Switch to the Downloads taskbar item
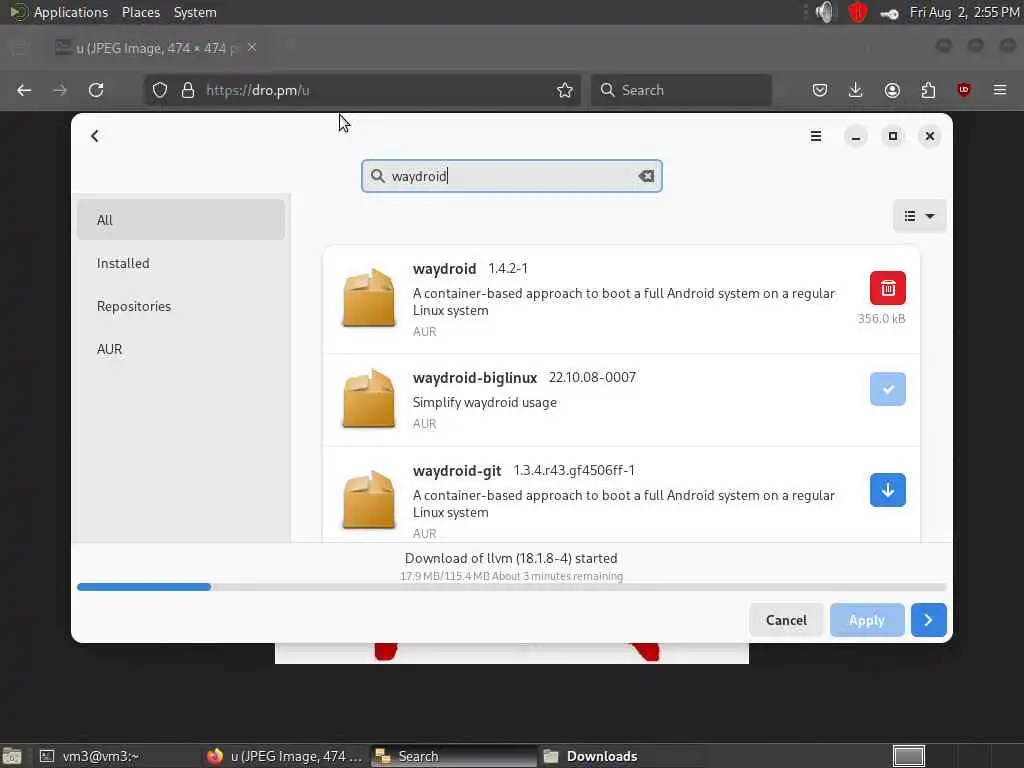1024x768 pixels. point(622,756)
